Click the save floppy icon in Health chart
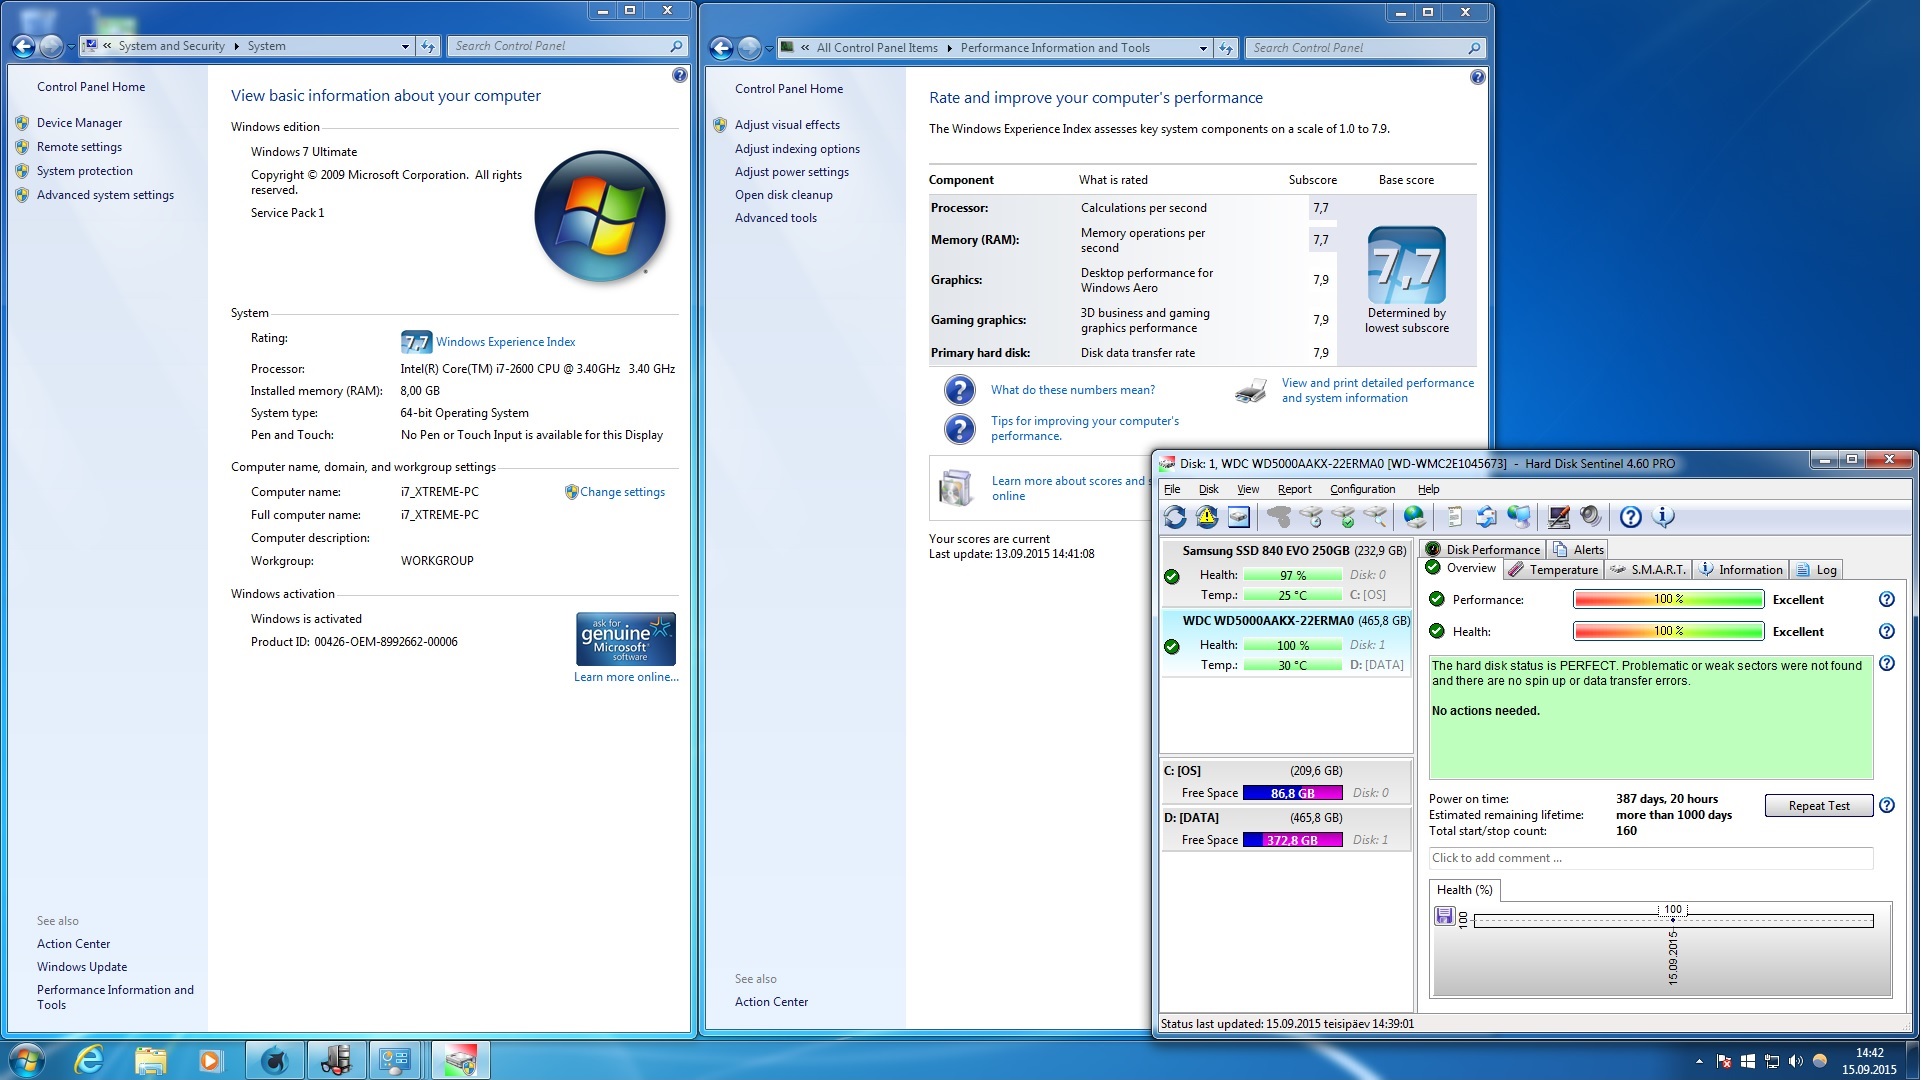This screenshot has height=1080, width=1922. [1444, 916]
